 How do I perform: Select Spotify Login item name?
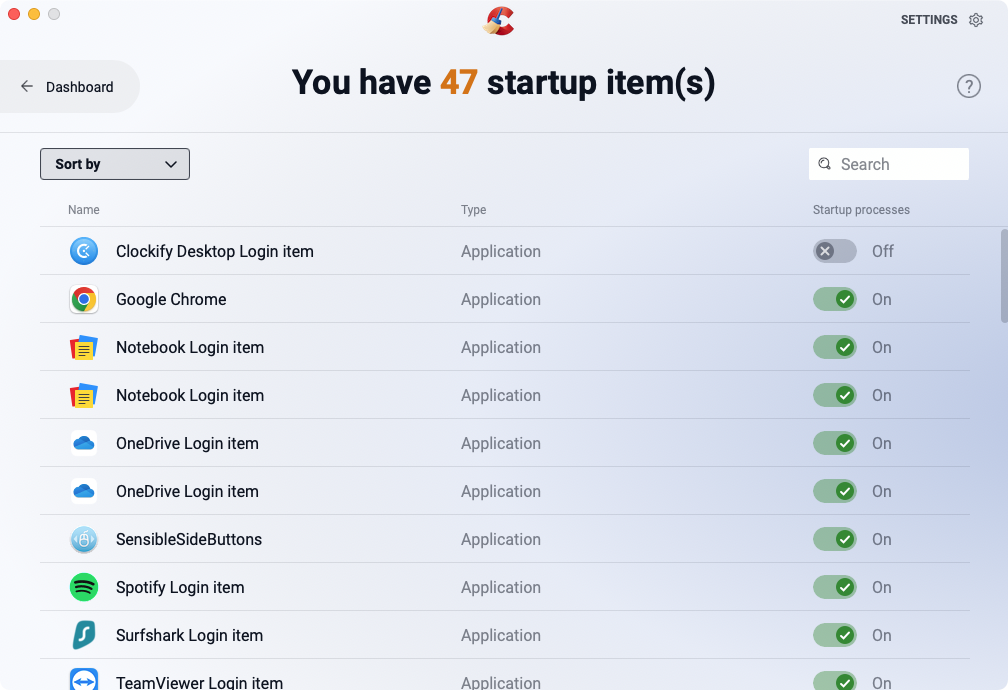pyautogui.click(x=180, y=587)
